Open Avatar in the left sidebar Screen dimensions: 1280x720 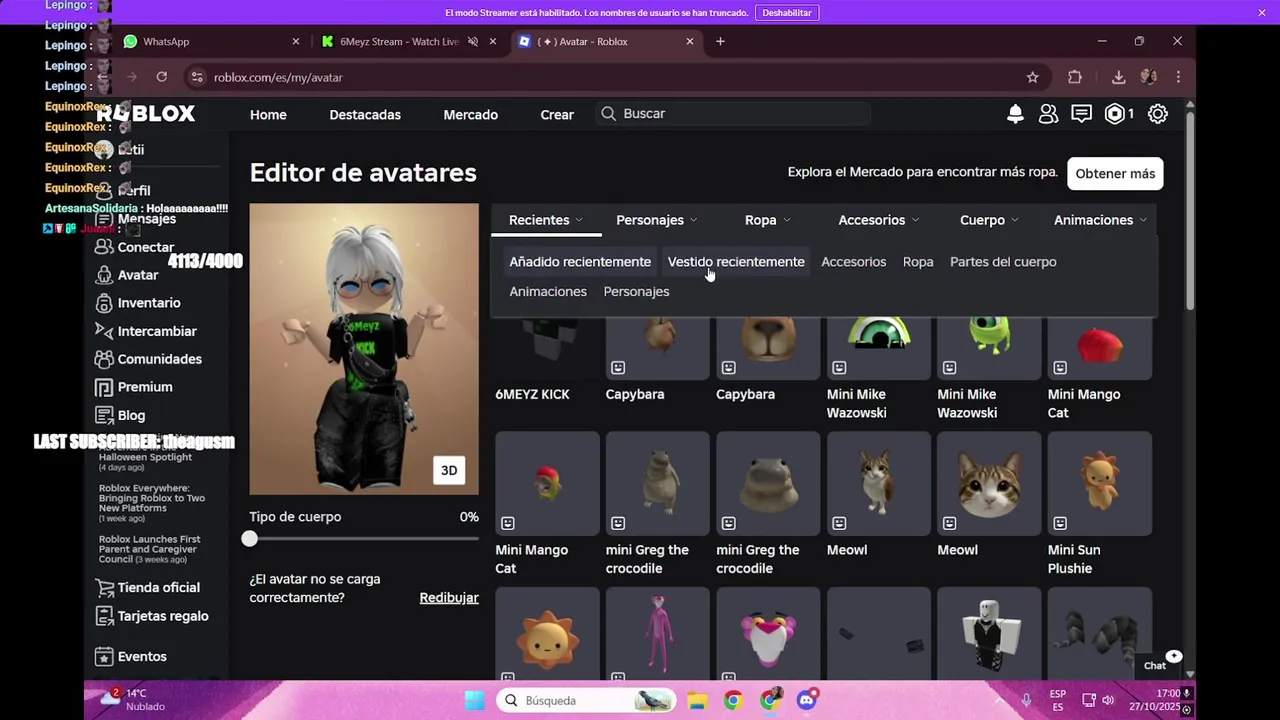126,275
